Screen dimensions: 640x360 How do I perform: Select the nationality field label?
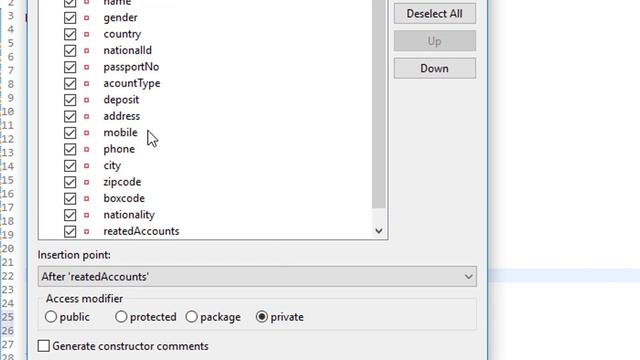[x=129, y=215]
